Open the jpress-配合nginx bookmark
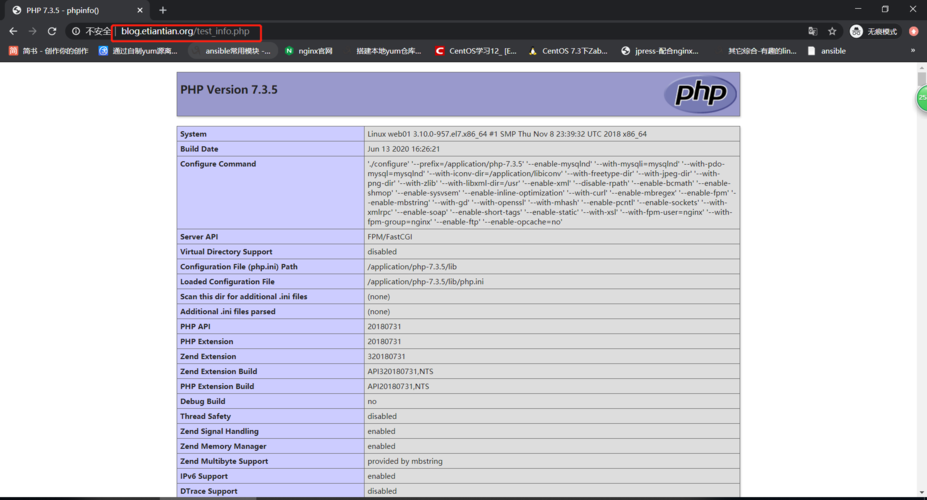 tap(660, 51)
